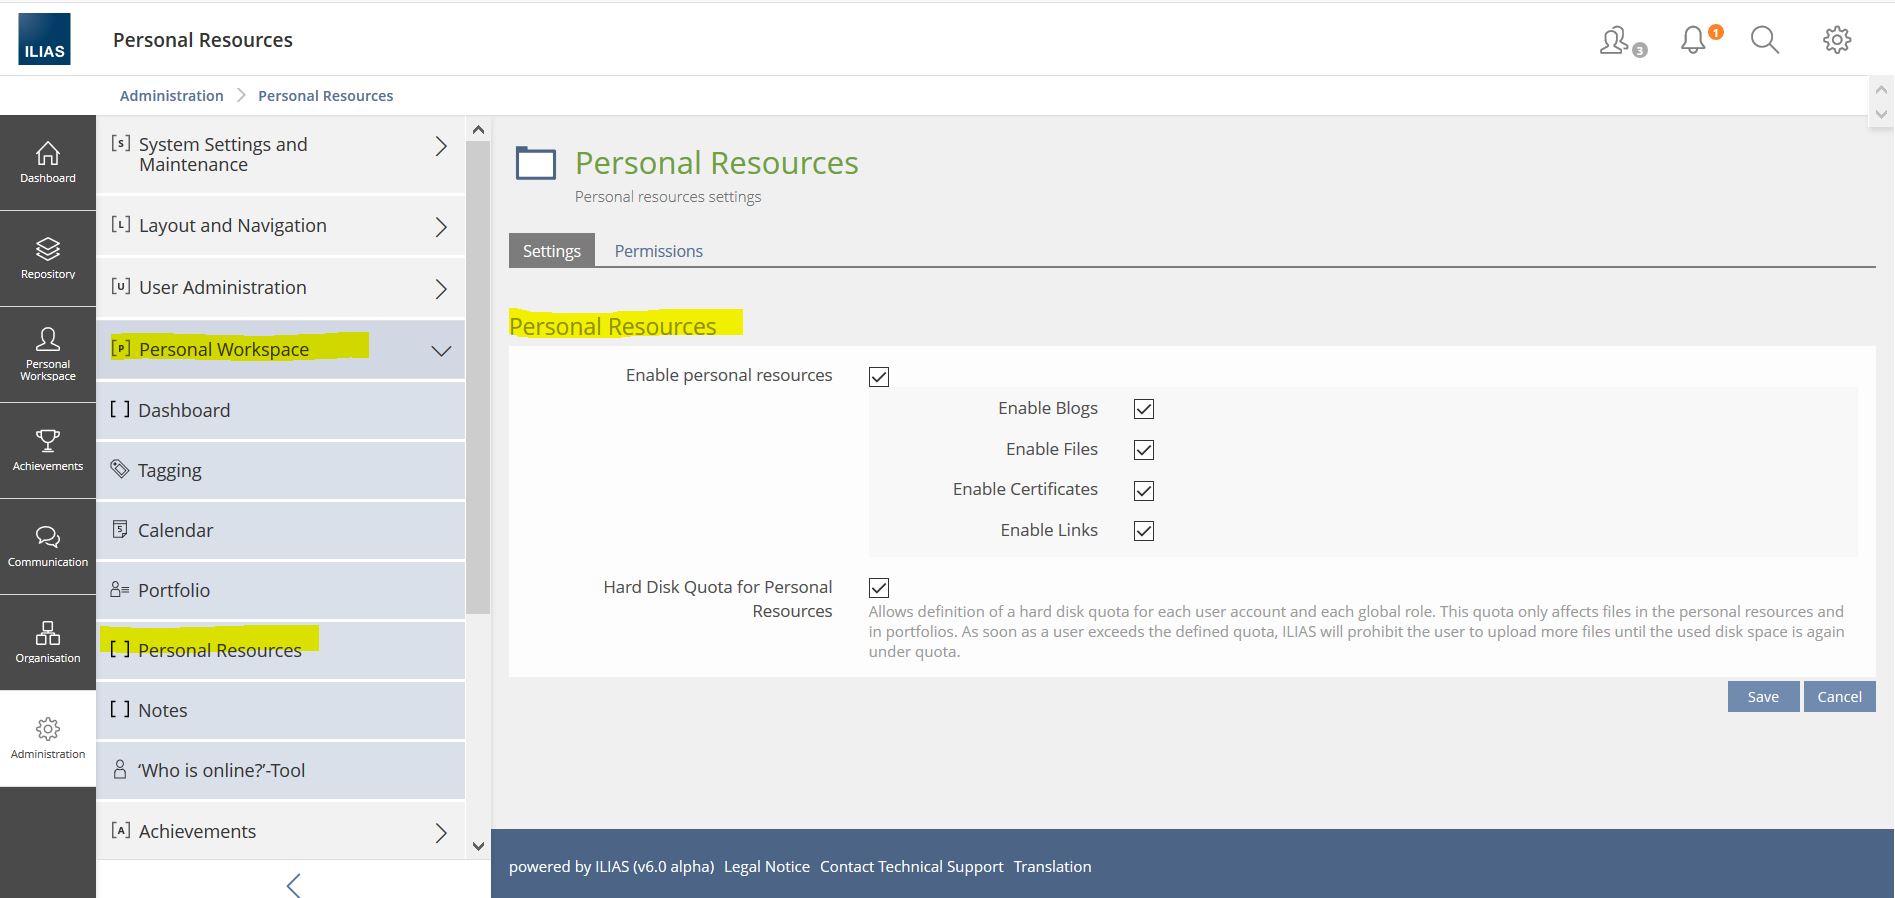Open 'Who is online?'-Tool menu item
Image resolution: width=1895 pixels, height=898 pixels.
(281, 770)
